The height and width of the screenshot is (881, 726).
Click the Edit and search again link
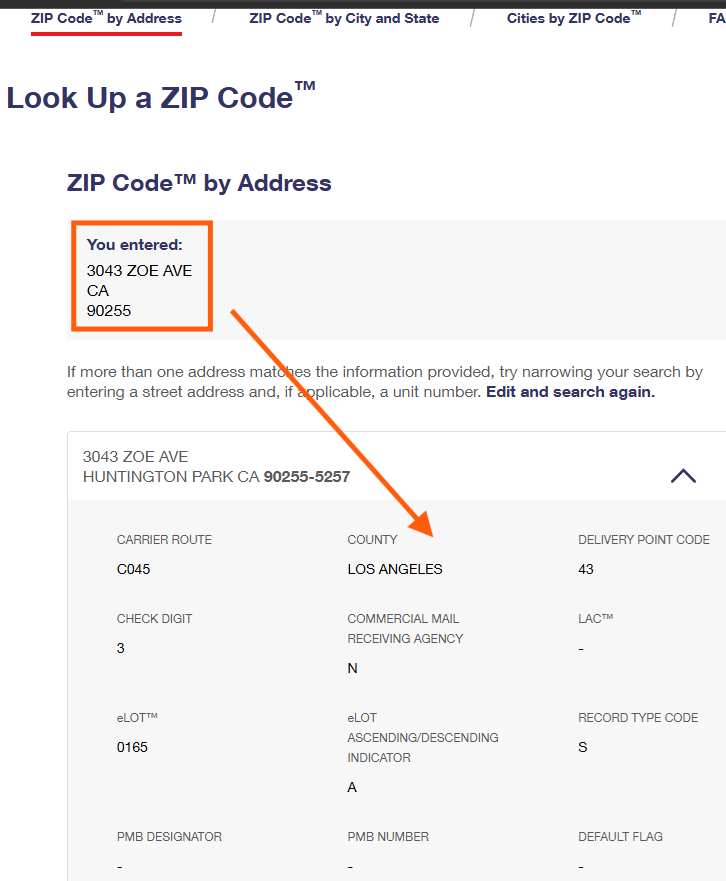click(x=570, y=392)
